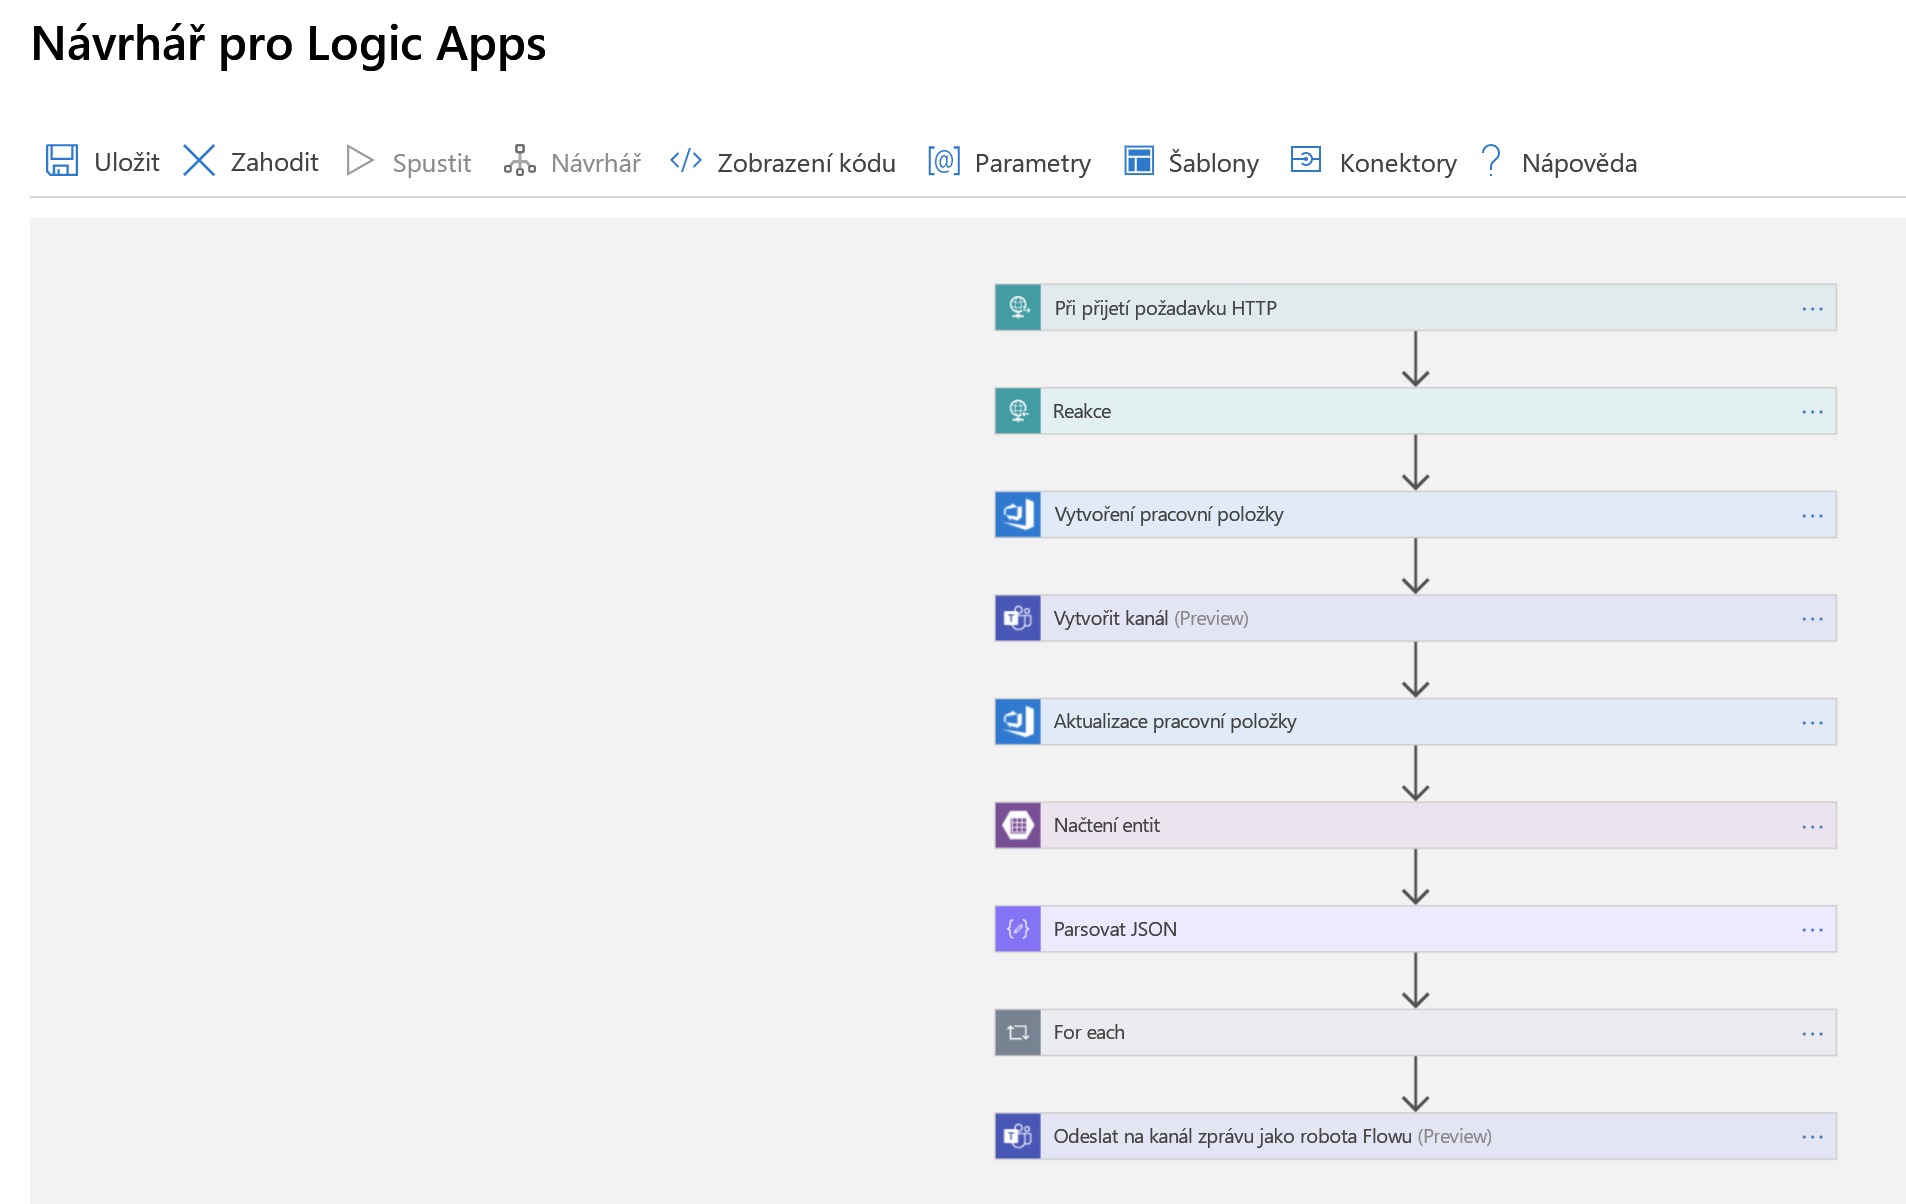The height and width of the screenshot is (1204, 1906).
Task: Expand the Načtení entit action title
Action: 1106,825
